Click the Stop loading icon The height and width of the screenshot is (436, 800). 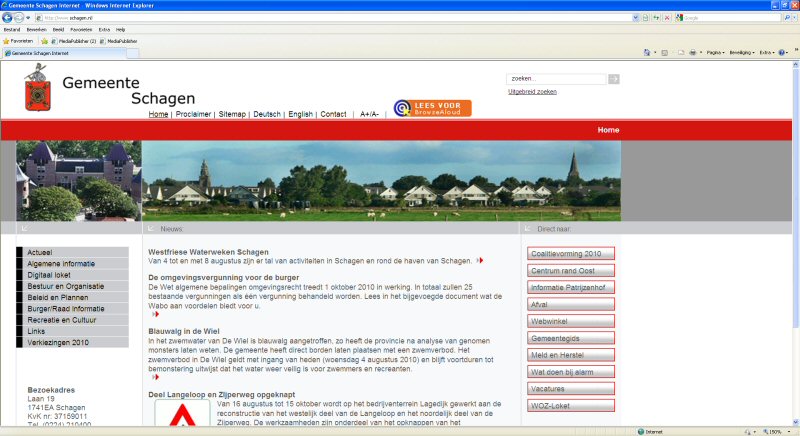click(666, 18)
